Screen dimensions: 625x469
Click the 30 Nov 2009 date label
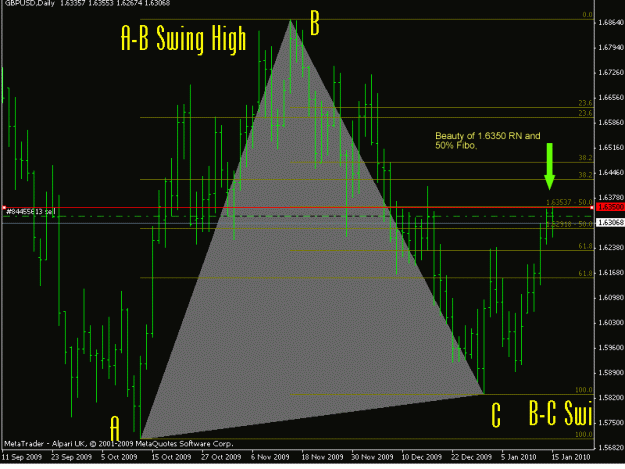[x=372, y=457]
